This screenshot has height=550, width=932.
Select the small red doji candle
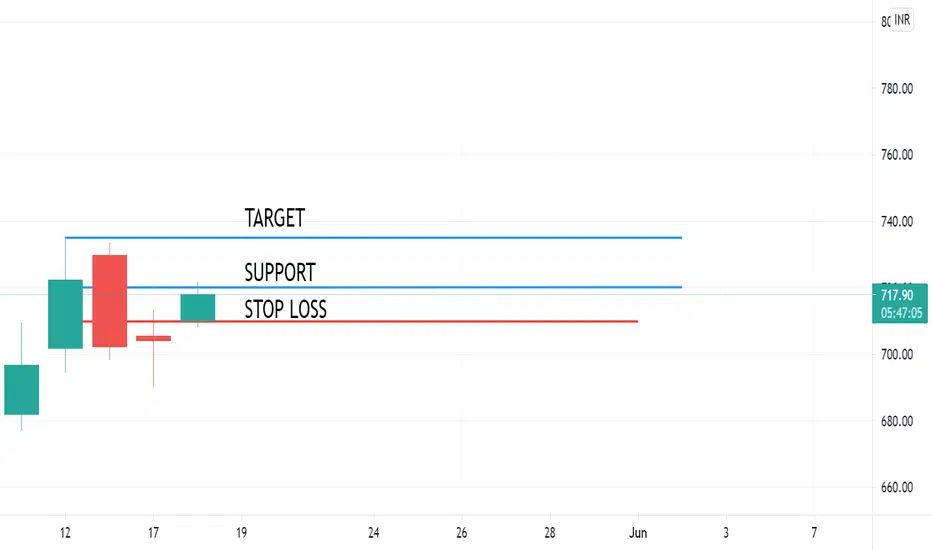(x=153, y=338)
